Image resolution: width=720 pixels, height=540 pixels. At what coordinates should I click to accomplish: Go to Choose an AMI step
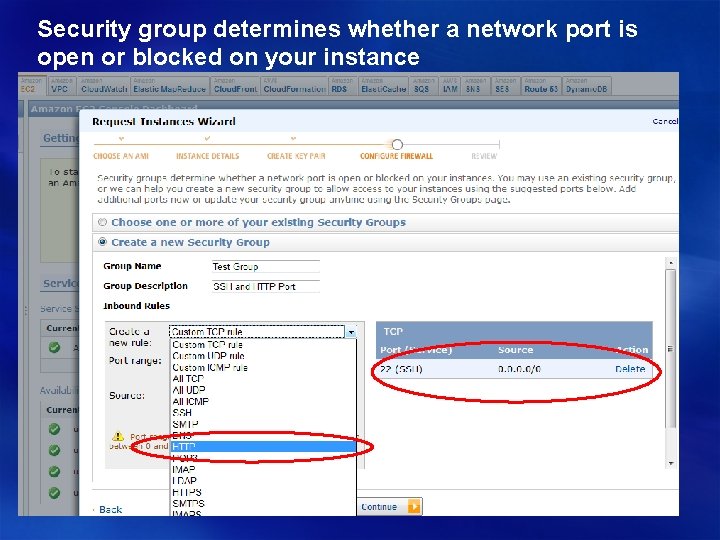121,156
